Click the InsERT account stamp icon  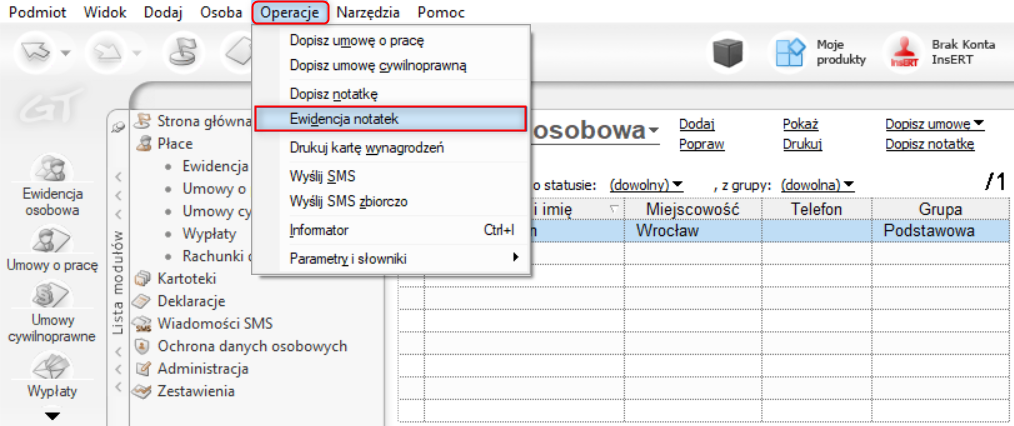[x=904, y=52]
